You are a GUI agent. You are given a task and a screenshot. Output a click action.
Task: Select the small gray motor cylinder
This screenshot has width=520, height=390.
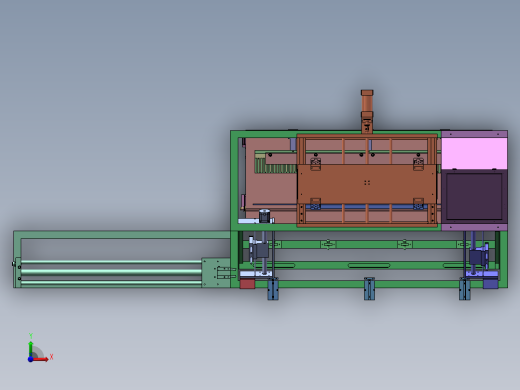tap(264, 216)
